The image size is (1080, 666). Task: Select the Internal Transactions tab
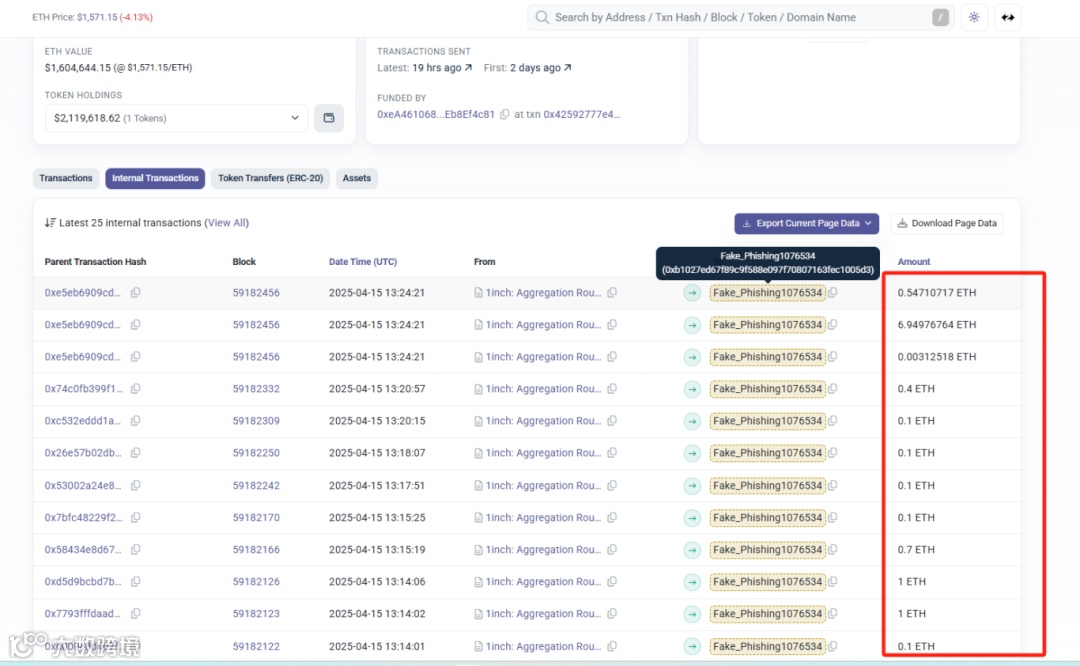tap(155, 178)
